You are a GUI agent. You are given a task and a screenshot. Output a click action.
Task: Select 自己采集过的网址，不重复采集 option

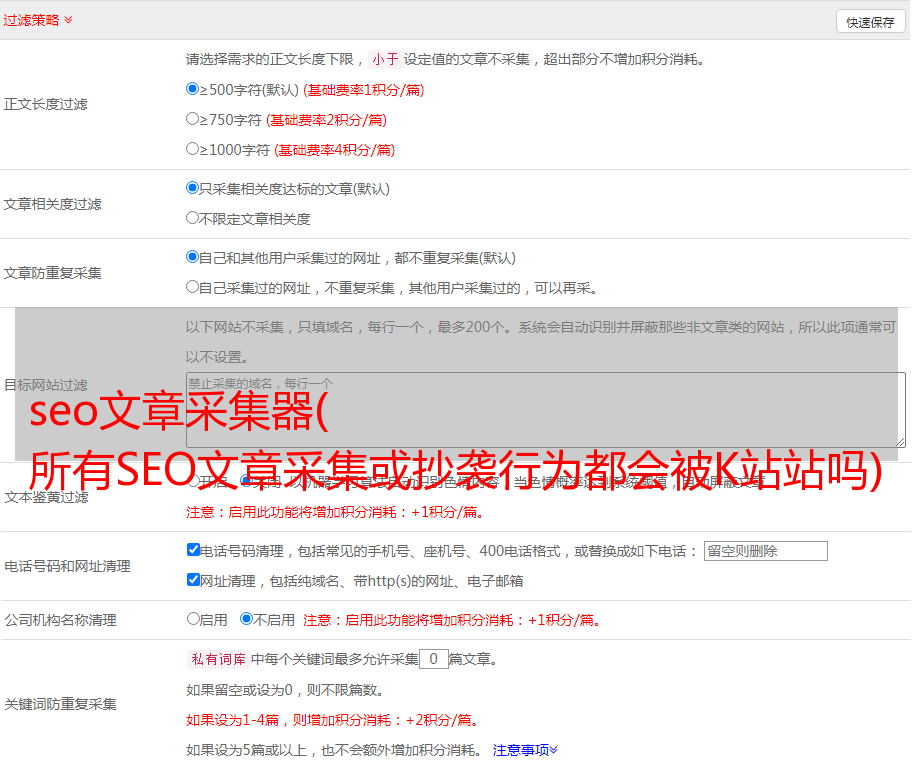193,287
